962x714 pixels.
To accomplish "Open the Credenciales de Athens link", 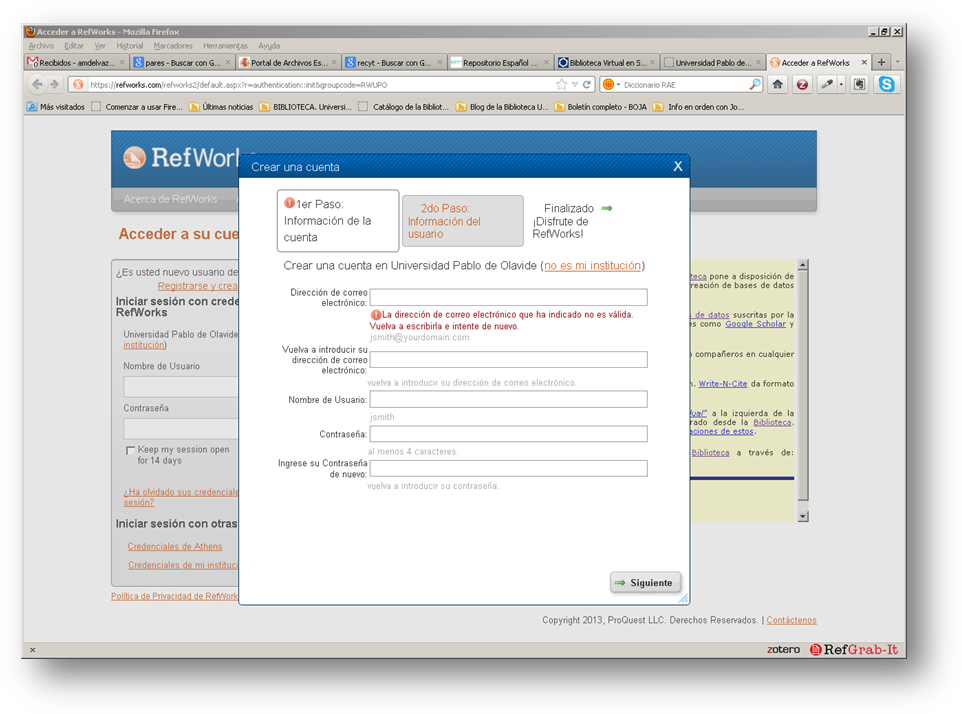I will coord(175,547).
